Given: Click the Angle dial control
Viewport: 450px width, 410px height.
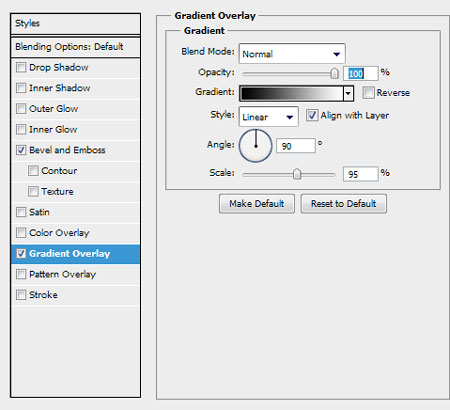Looking at the screenshot, I should coord(256,146).
